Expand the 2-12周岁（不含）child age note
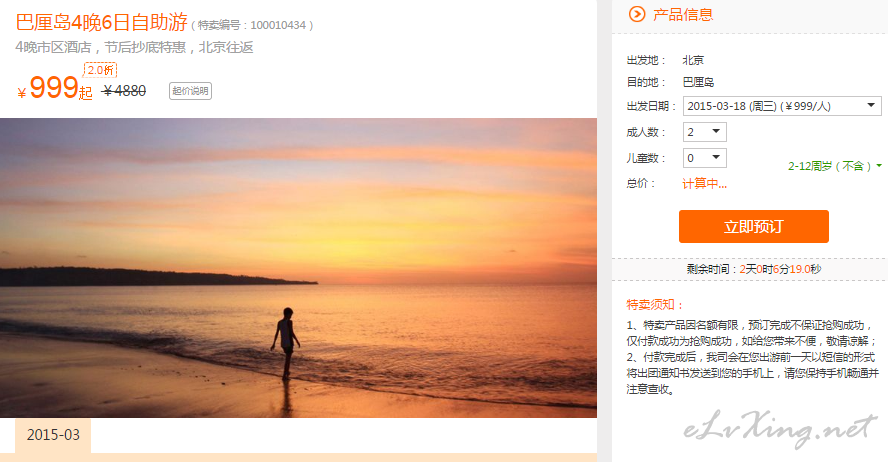 [835, 166]
